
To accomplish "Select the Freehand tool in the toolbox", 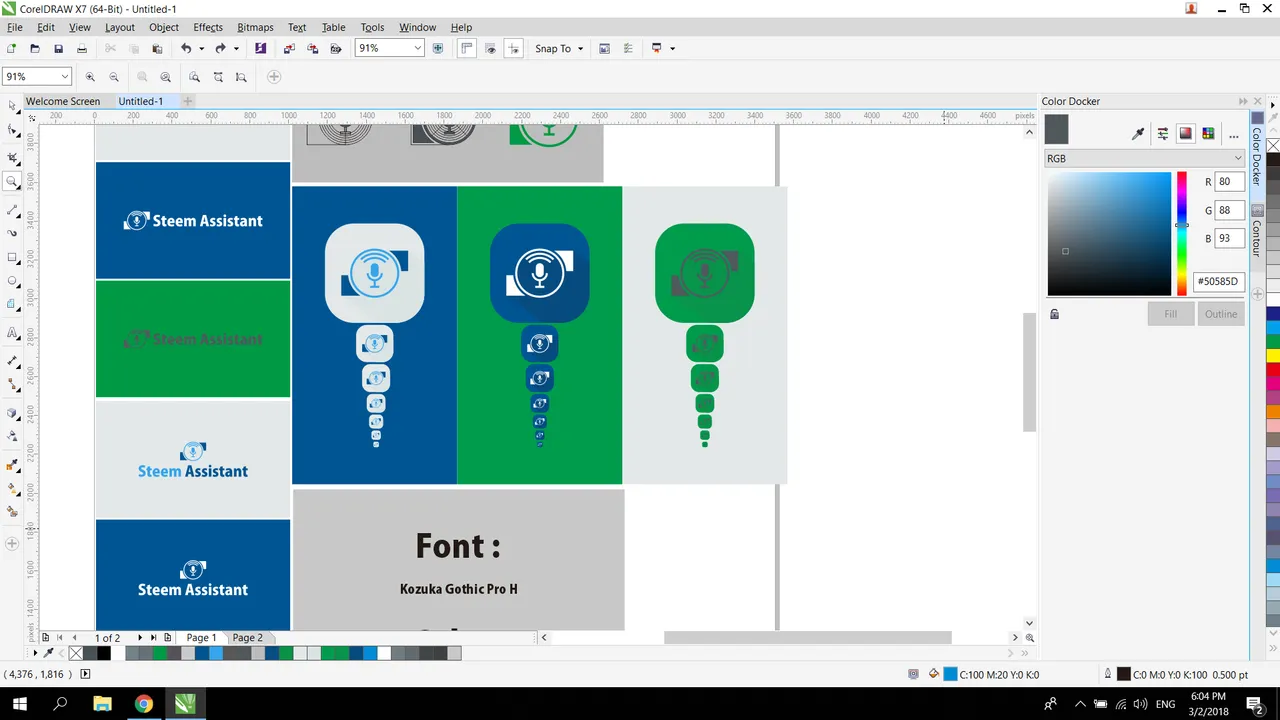I will point(12,210).
